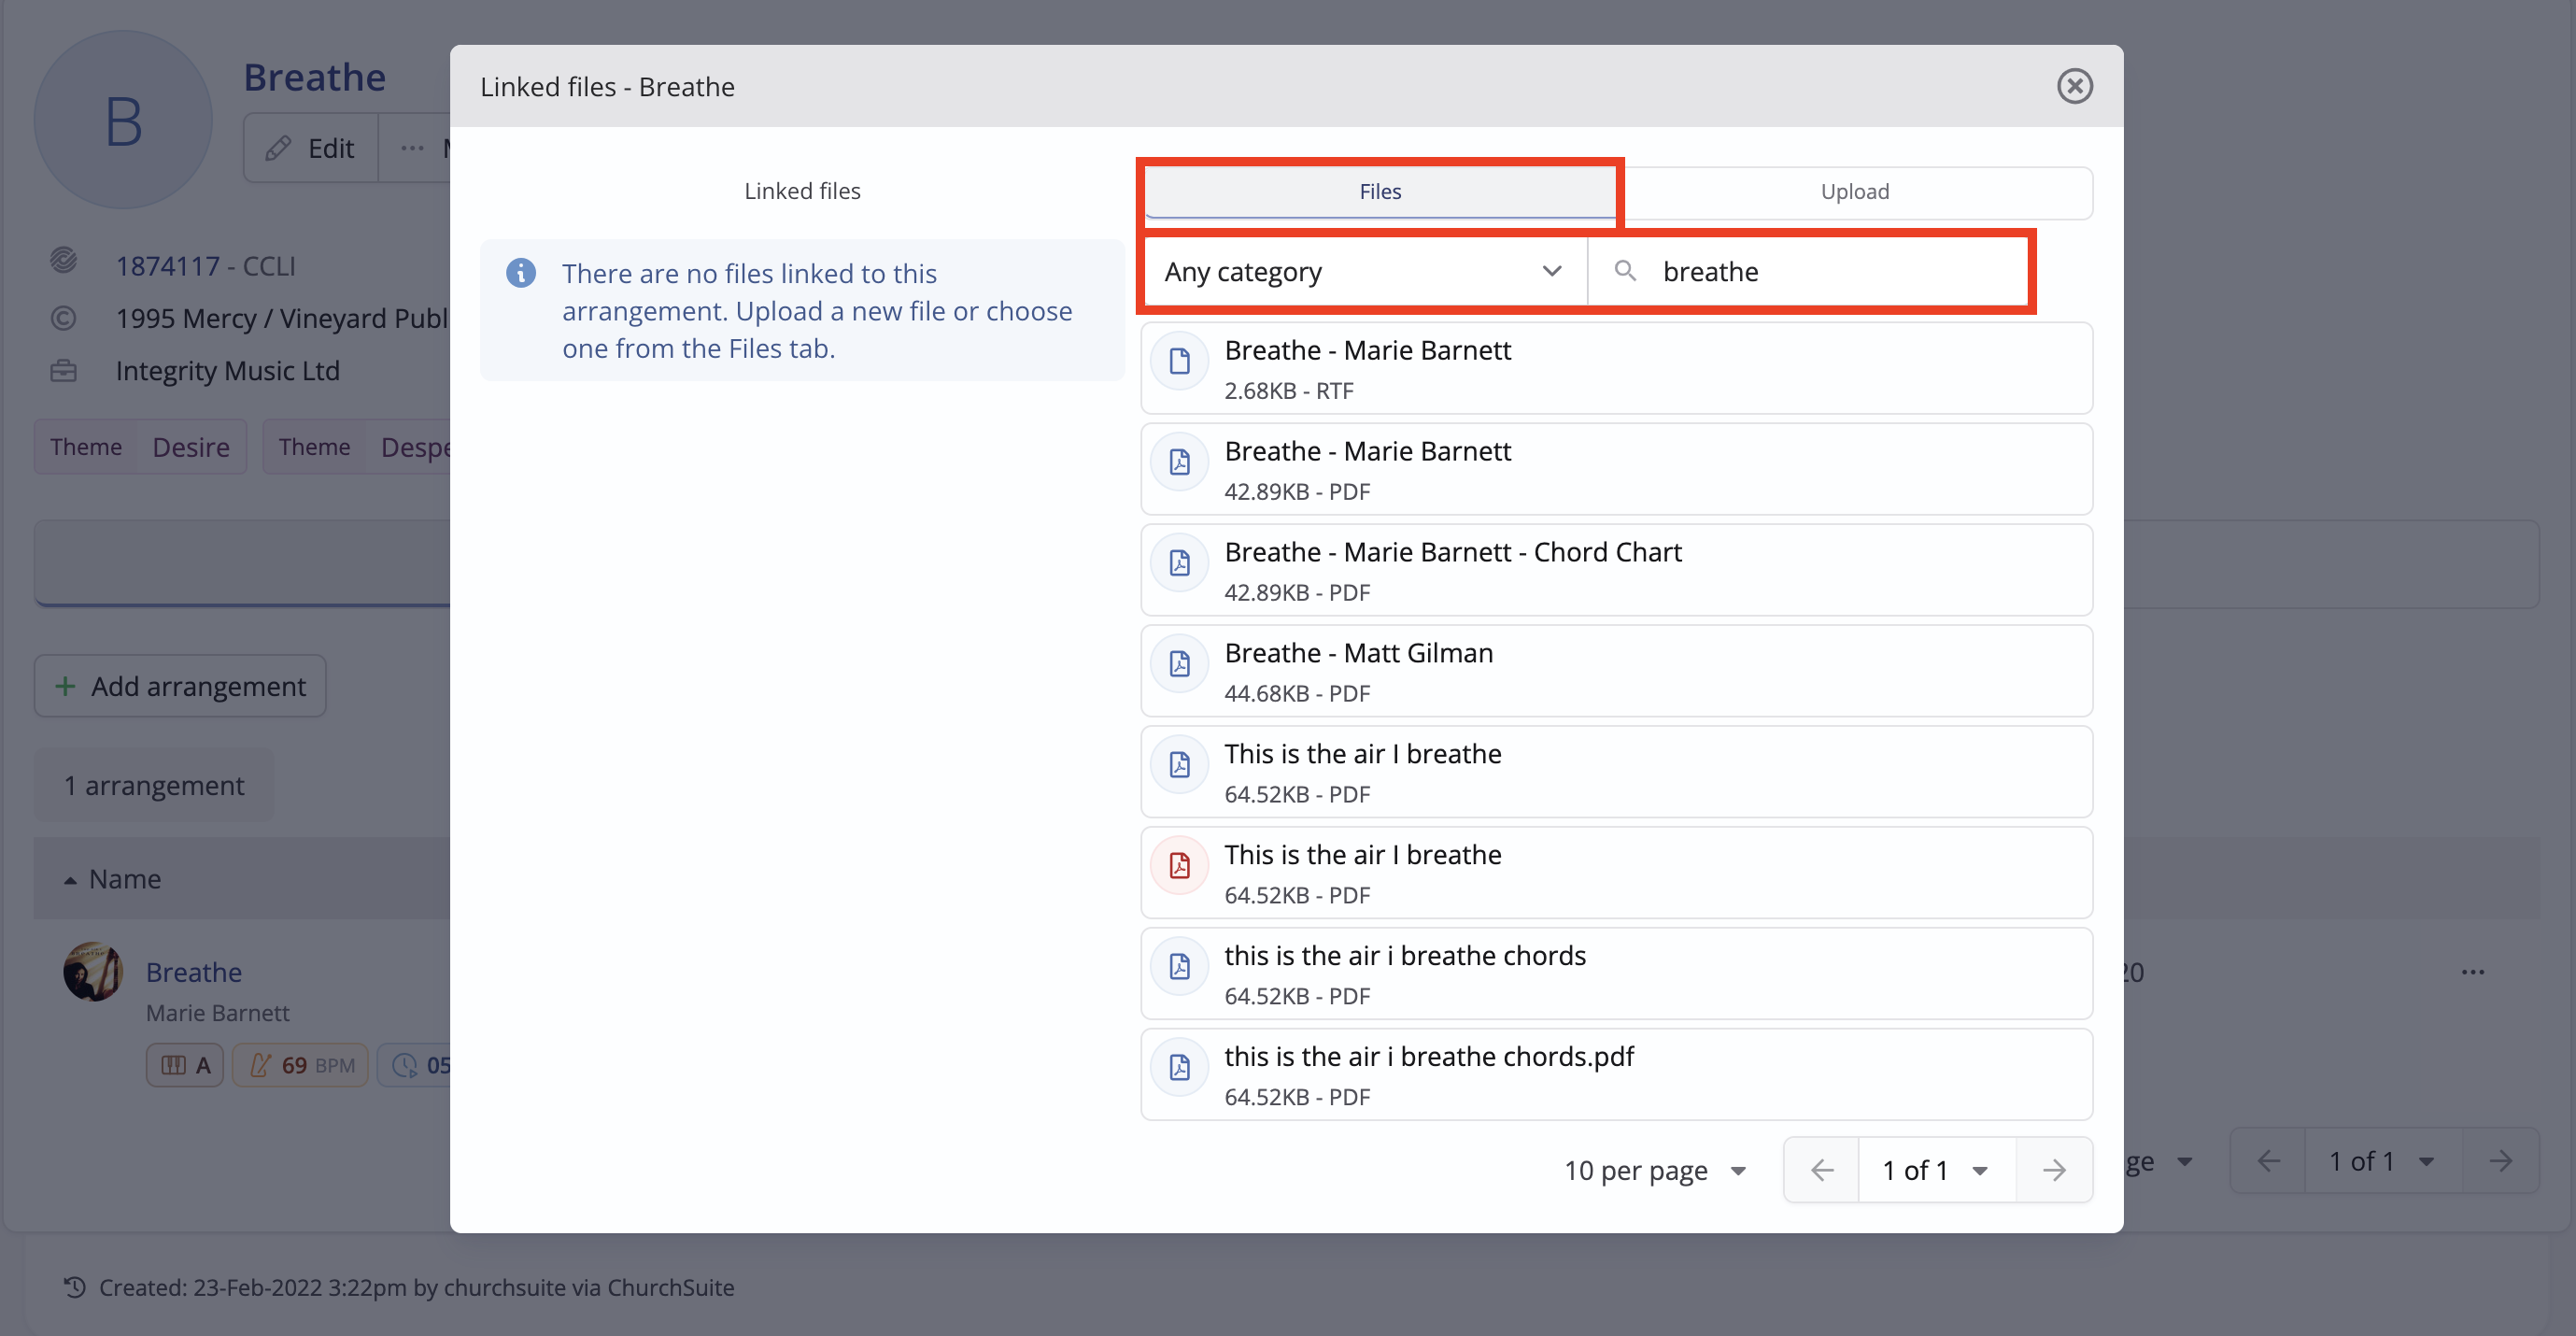Select Breathe - Marie Barnett 42.89KB PDF
The height and width of the screenshot is (1336, 2576).
click(1616, 469)
